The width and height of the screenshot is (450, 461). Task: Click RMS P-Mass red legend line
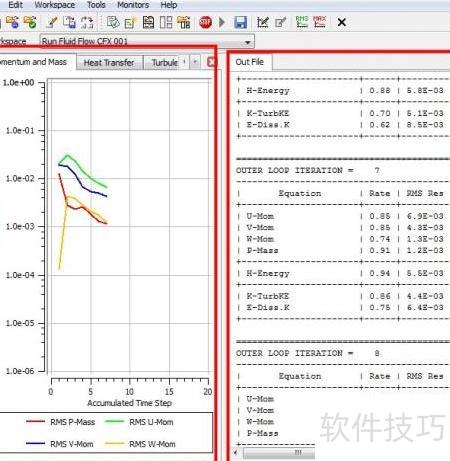[35, 422]
